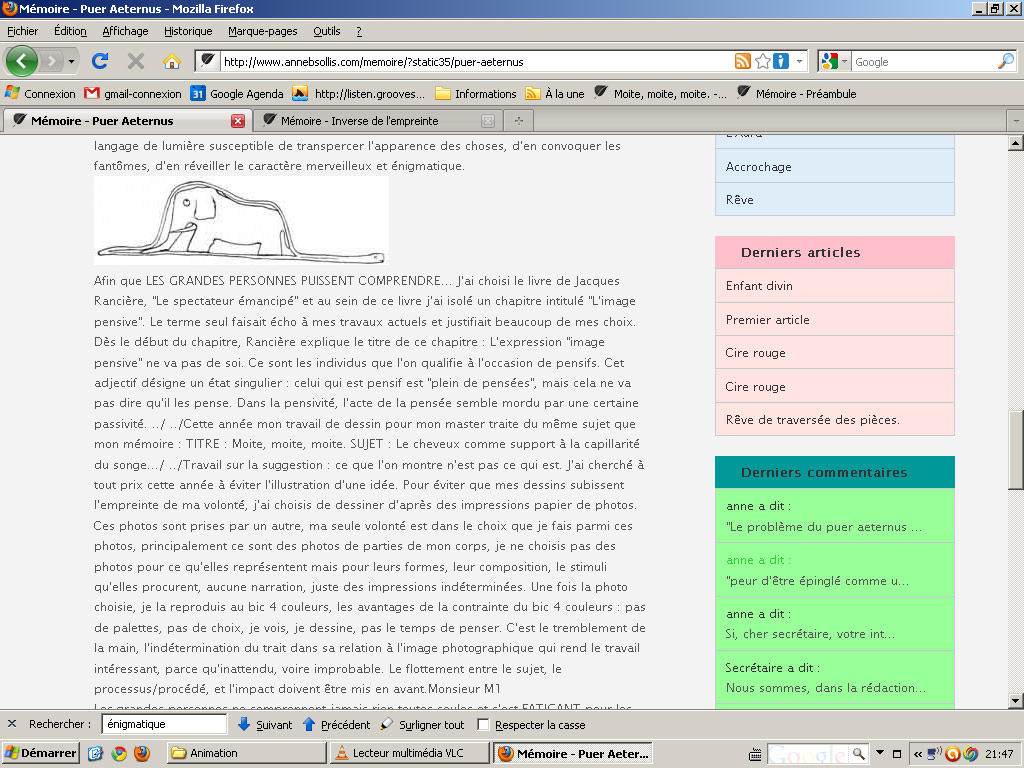
Task: Open the Informations bookmark folder
Action: (476, 93)
